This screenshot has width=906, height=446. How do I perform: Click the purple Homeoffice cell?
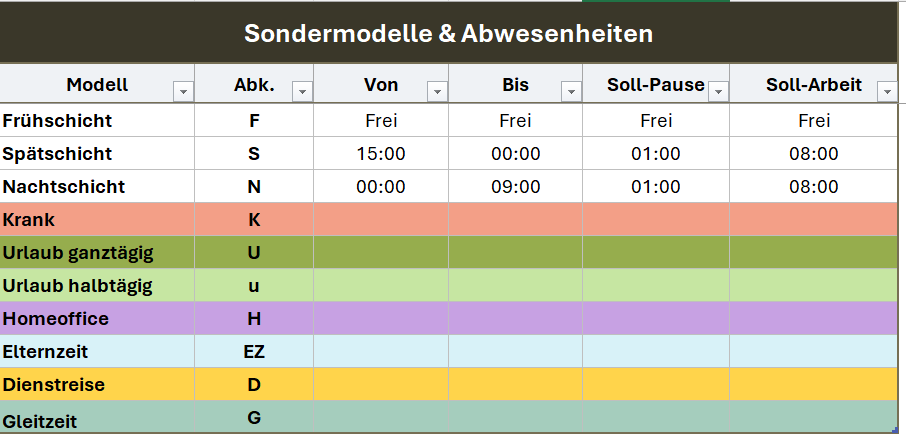click(x=56, y=319)
